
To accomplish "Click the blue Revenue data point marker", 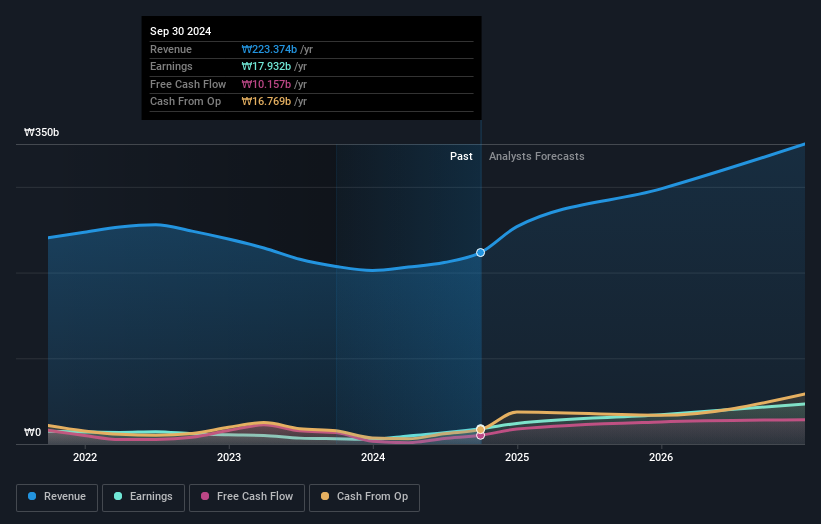I will (x=480, y=253).
